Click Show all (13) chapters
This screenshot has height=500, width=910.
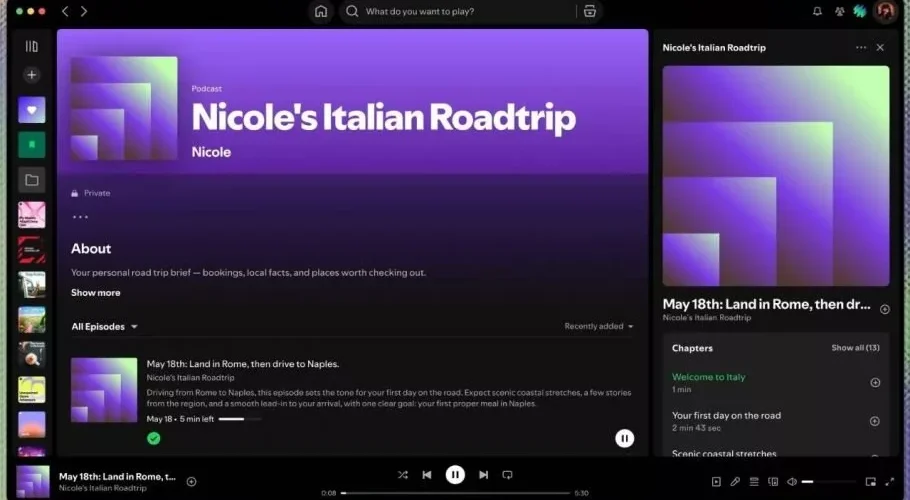[x=855, y=347]
